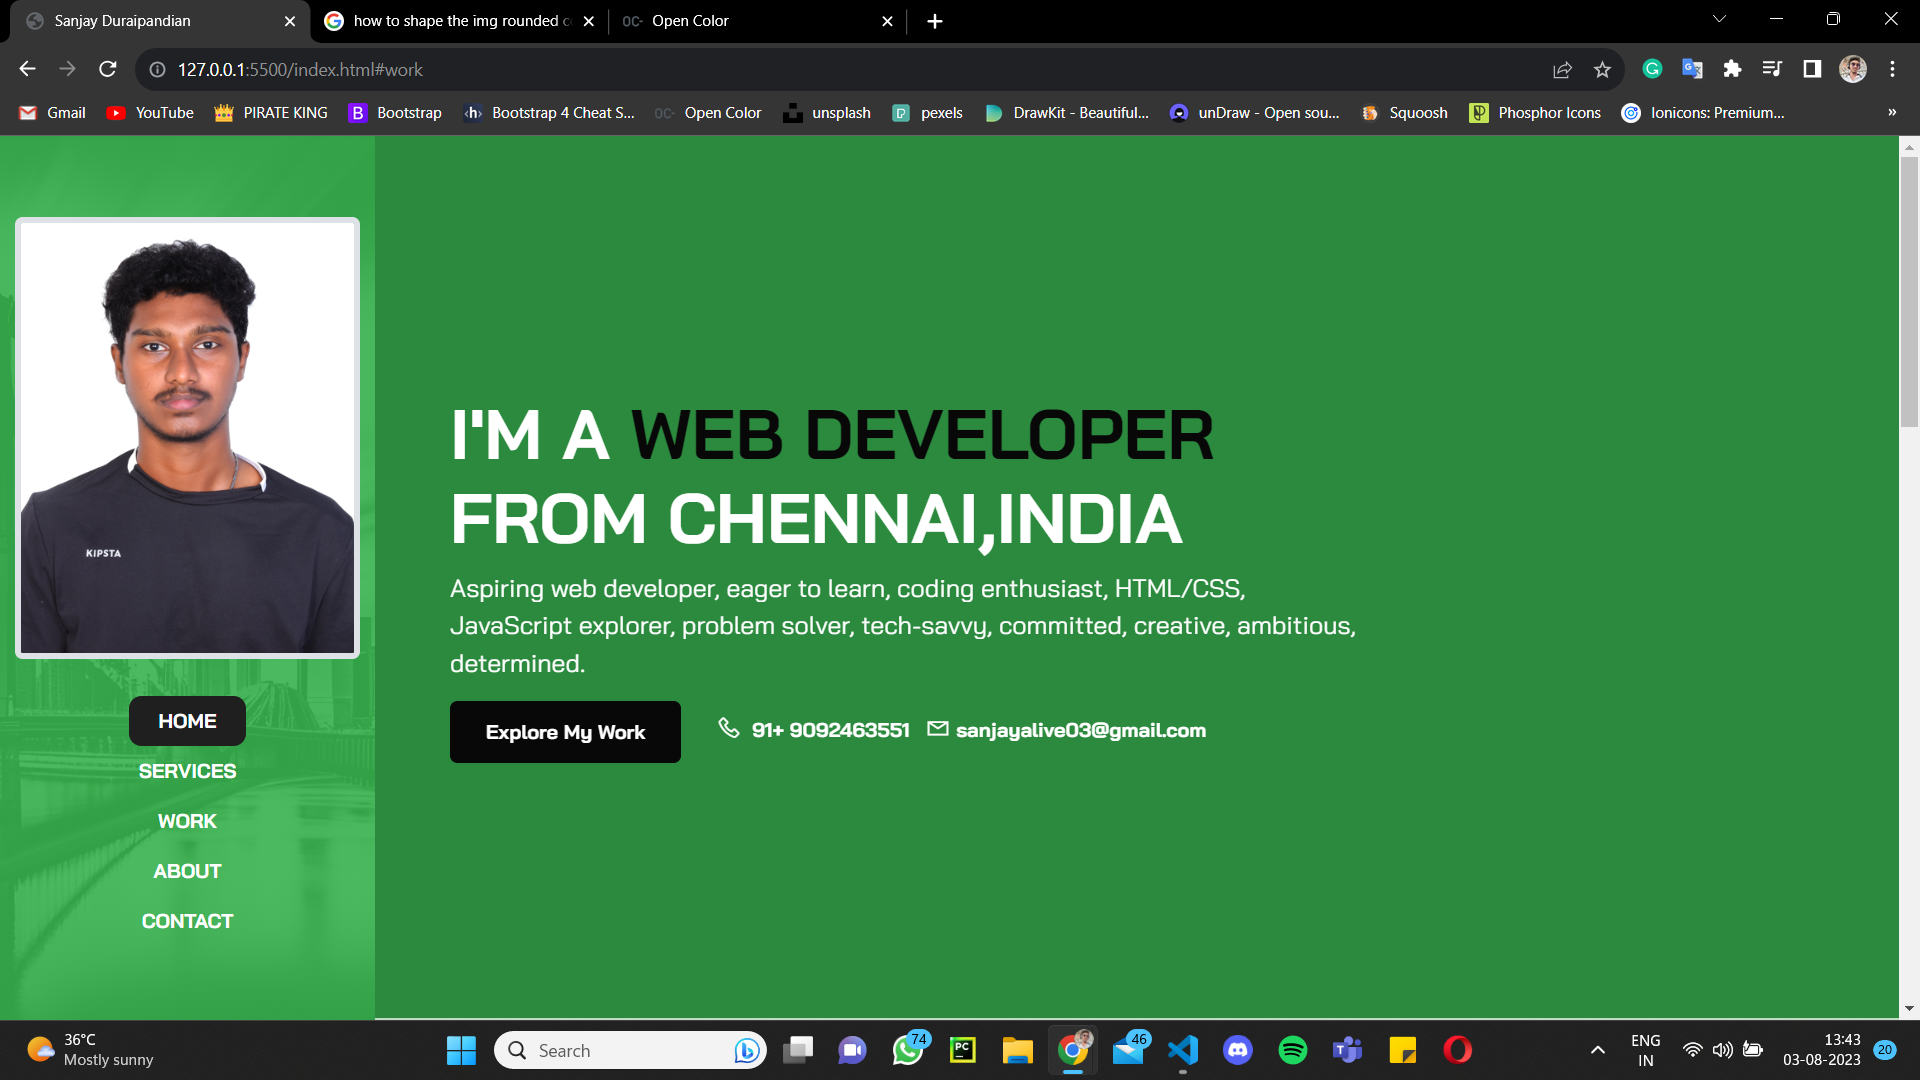Show hidden system tray icons
The width and height of the screenshot is (1920, 1080).
[x=1598, y=1050]
